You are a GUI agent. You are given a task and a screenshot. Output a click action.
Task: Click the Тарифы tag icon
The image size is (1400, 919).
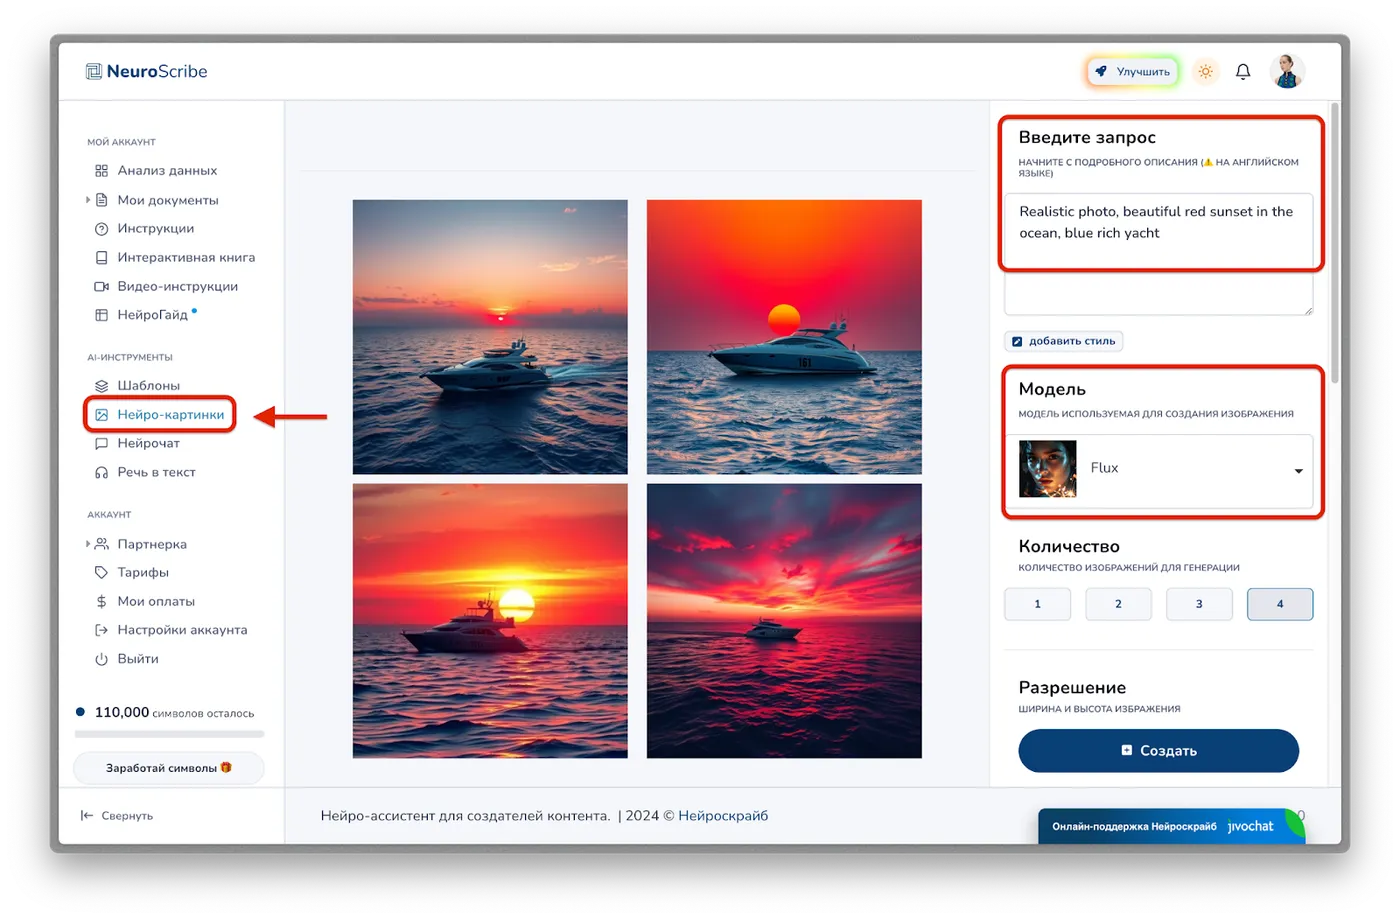(x=101, y=573)
